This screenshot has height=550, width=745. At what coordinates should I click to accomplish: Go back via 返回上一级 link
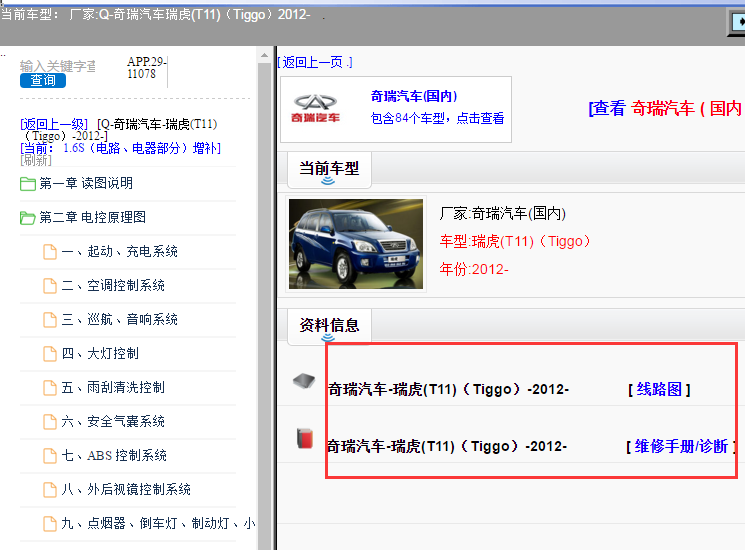tap(54, 124)
